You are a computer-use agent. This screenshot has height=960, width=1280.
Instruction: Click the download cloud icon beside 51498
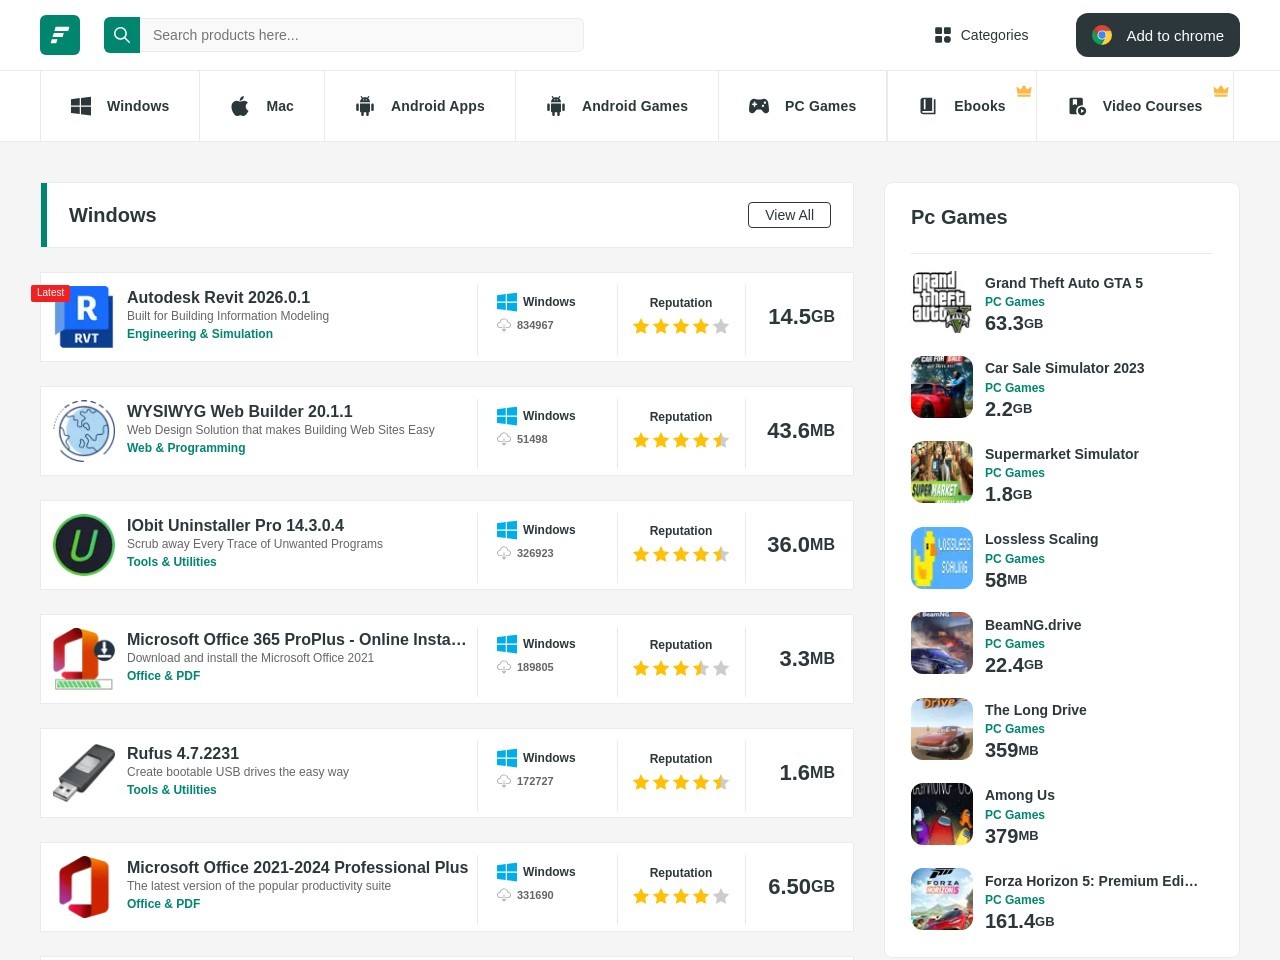(x=504, y=439)
